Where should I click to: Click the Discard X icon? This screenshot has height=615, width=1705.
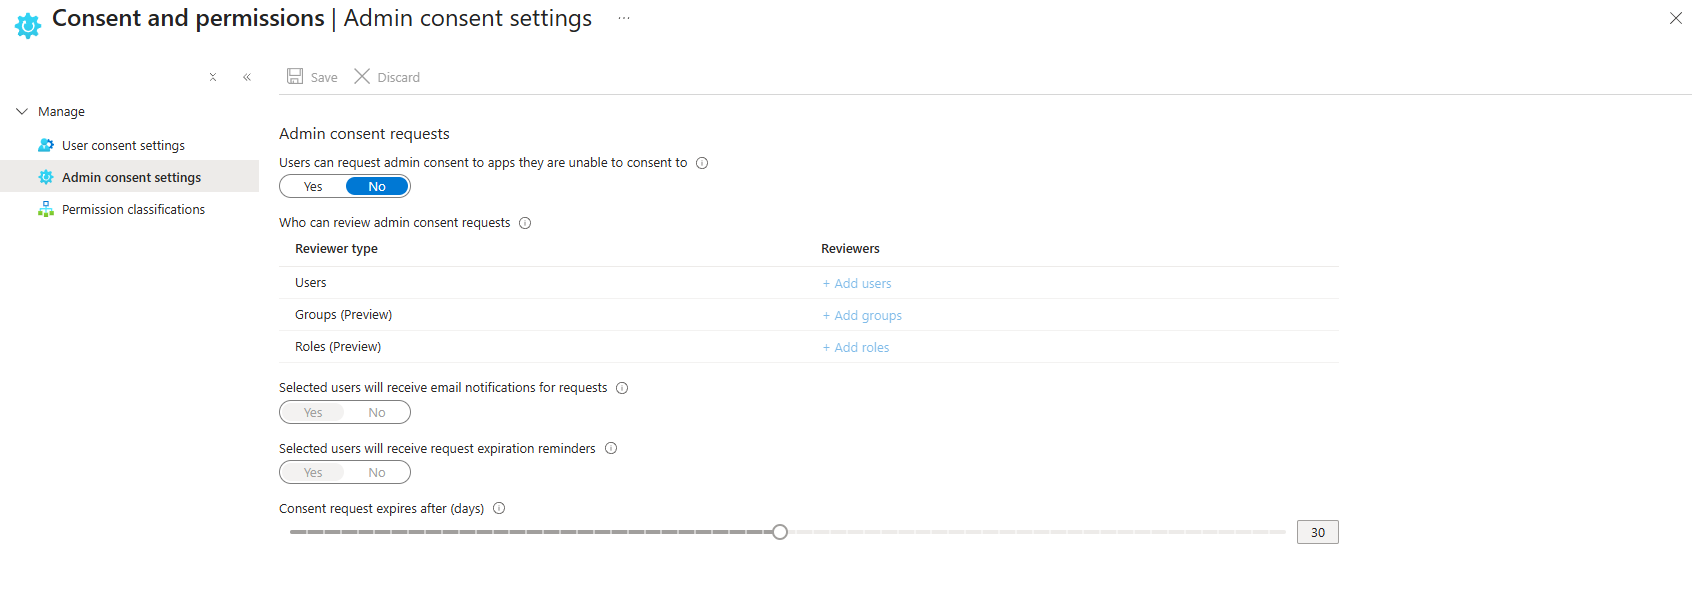pos(362,76)
